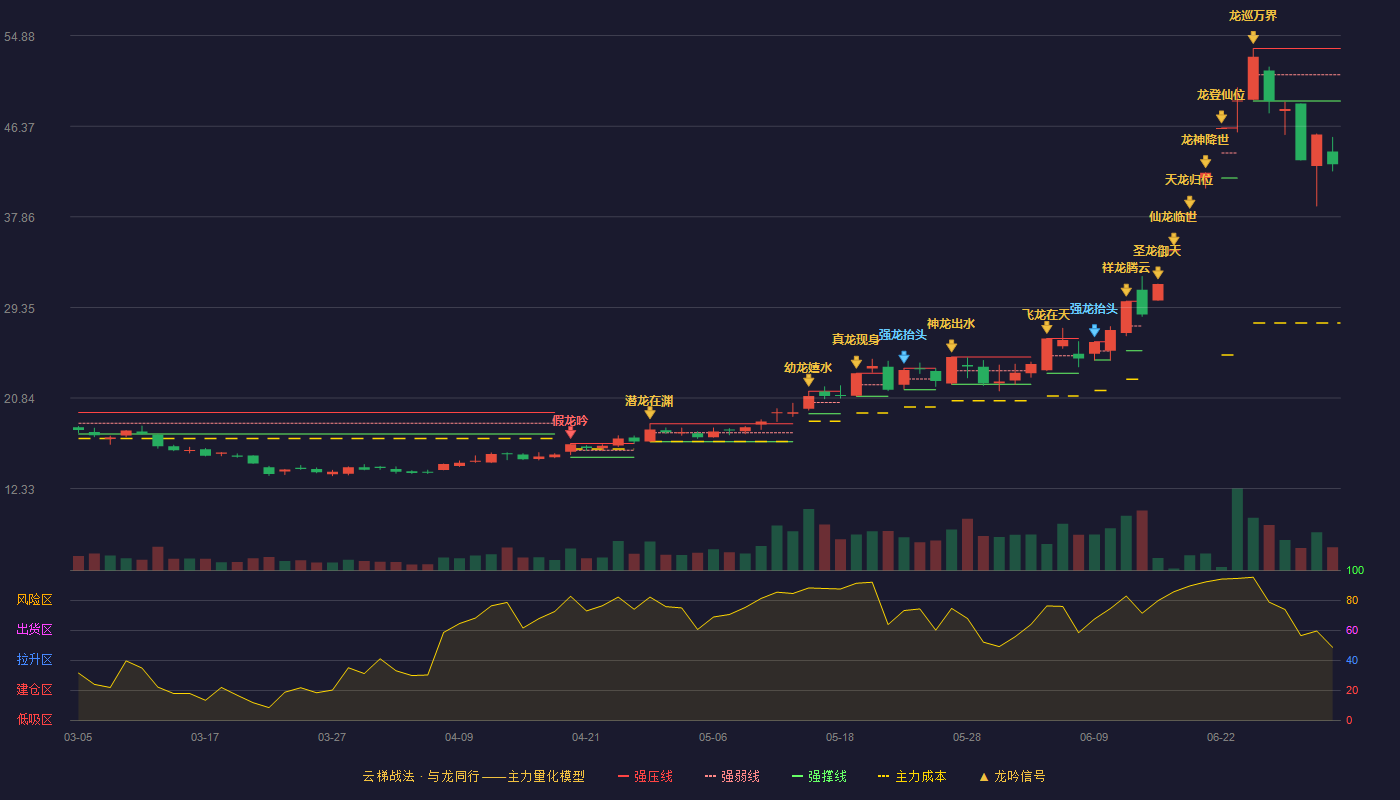
Task: Click the arrow marker under 圣龙翻天
Action: (1157, 272)
